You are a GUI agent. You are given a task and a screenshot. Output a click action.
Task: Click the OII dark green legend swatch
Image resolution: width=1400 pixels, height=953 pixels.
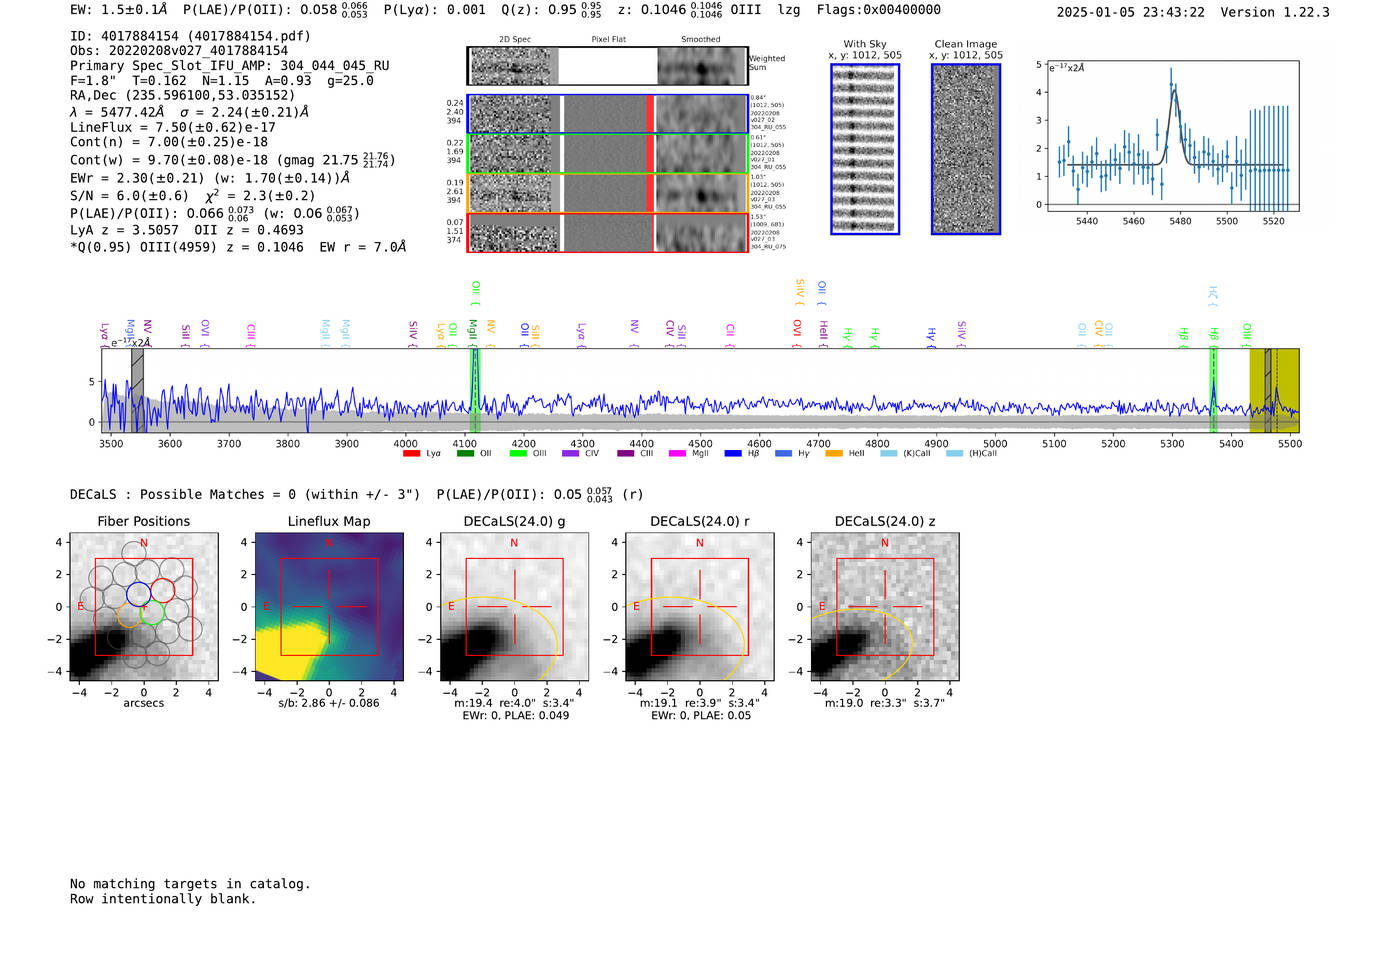tap(465, 454)
